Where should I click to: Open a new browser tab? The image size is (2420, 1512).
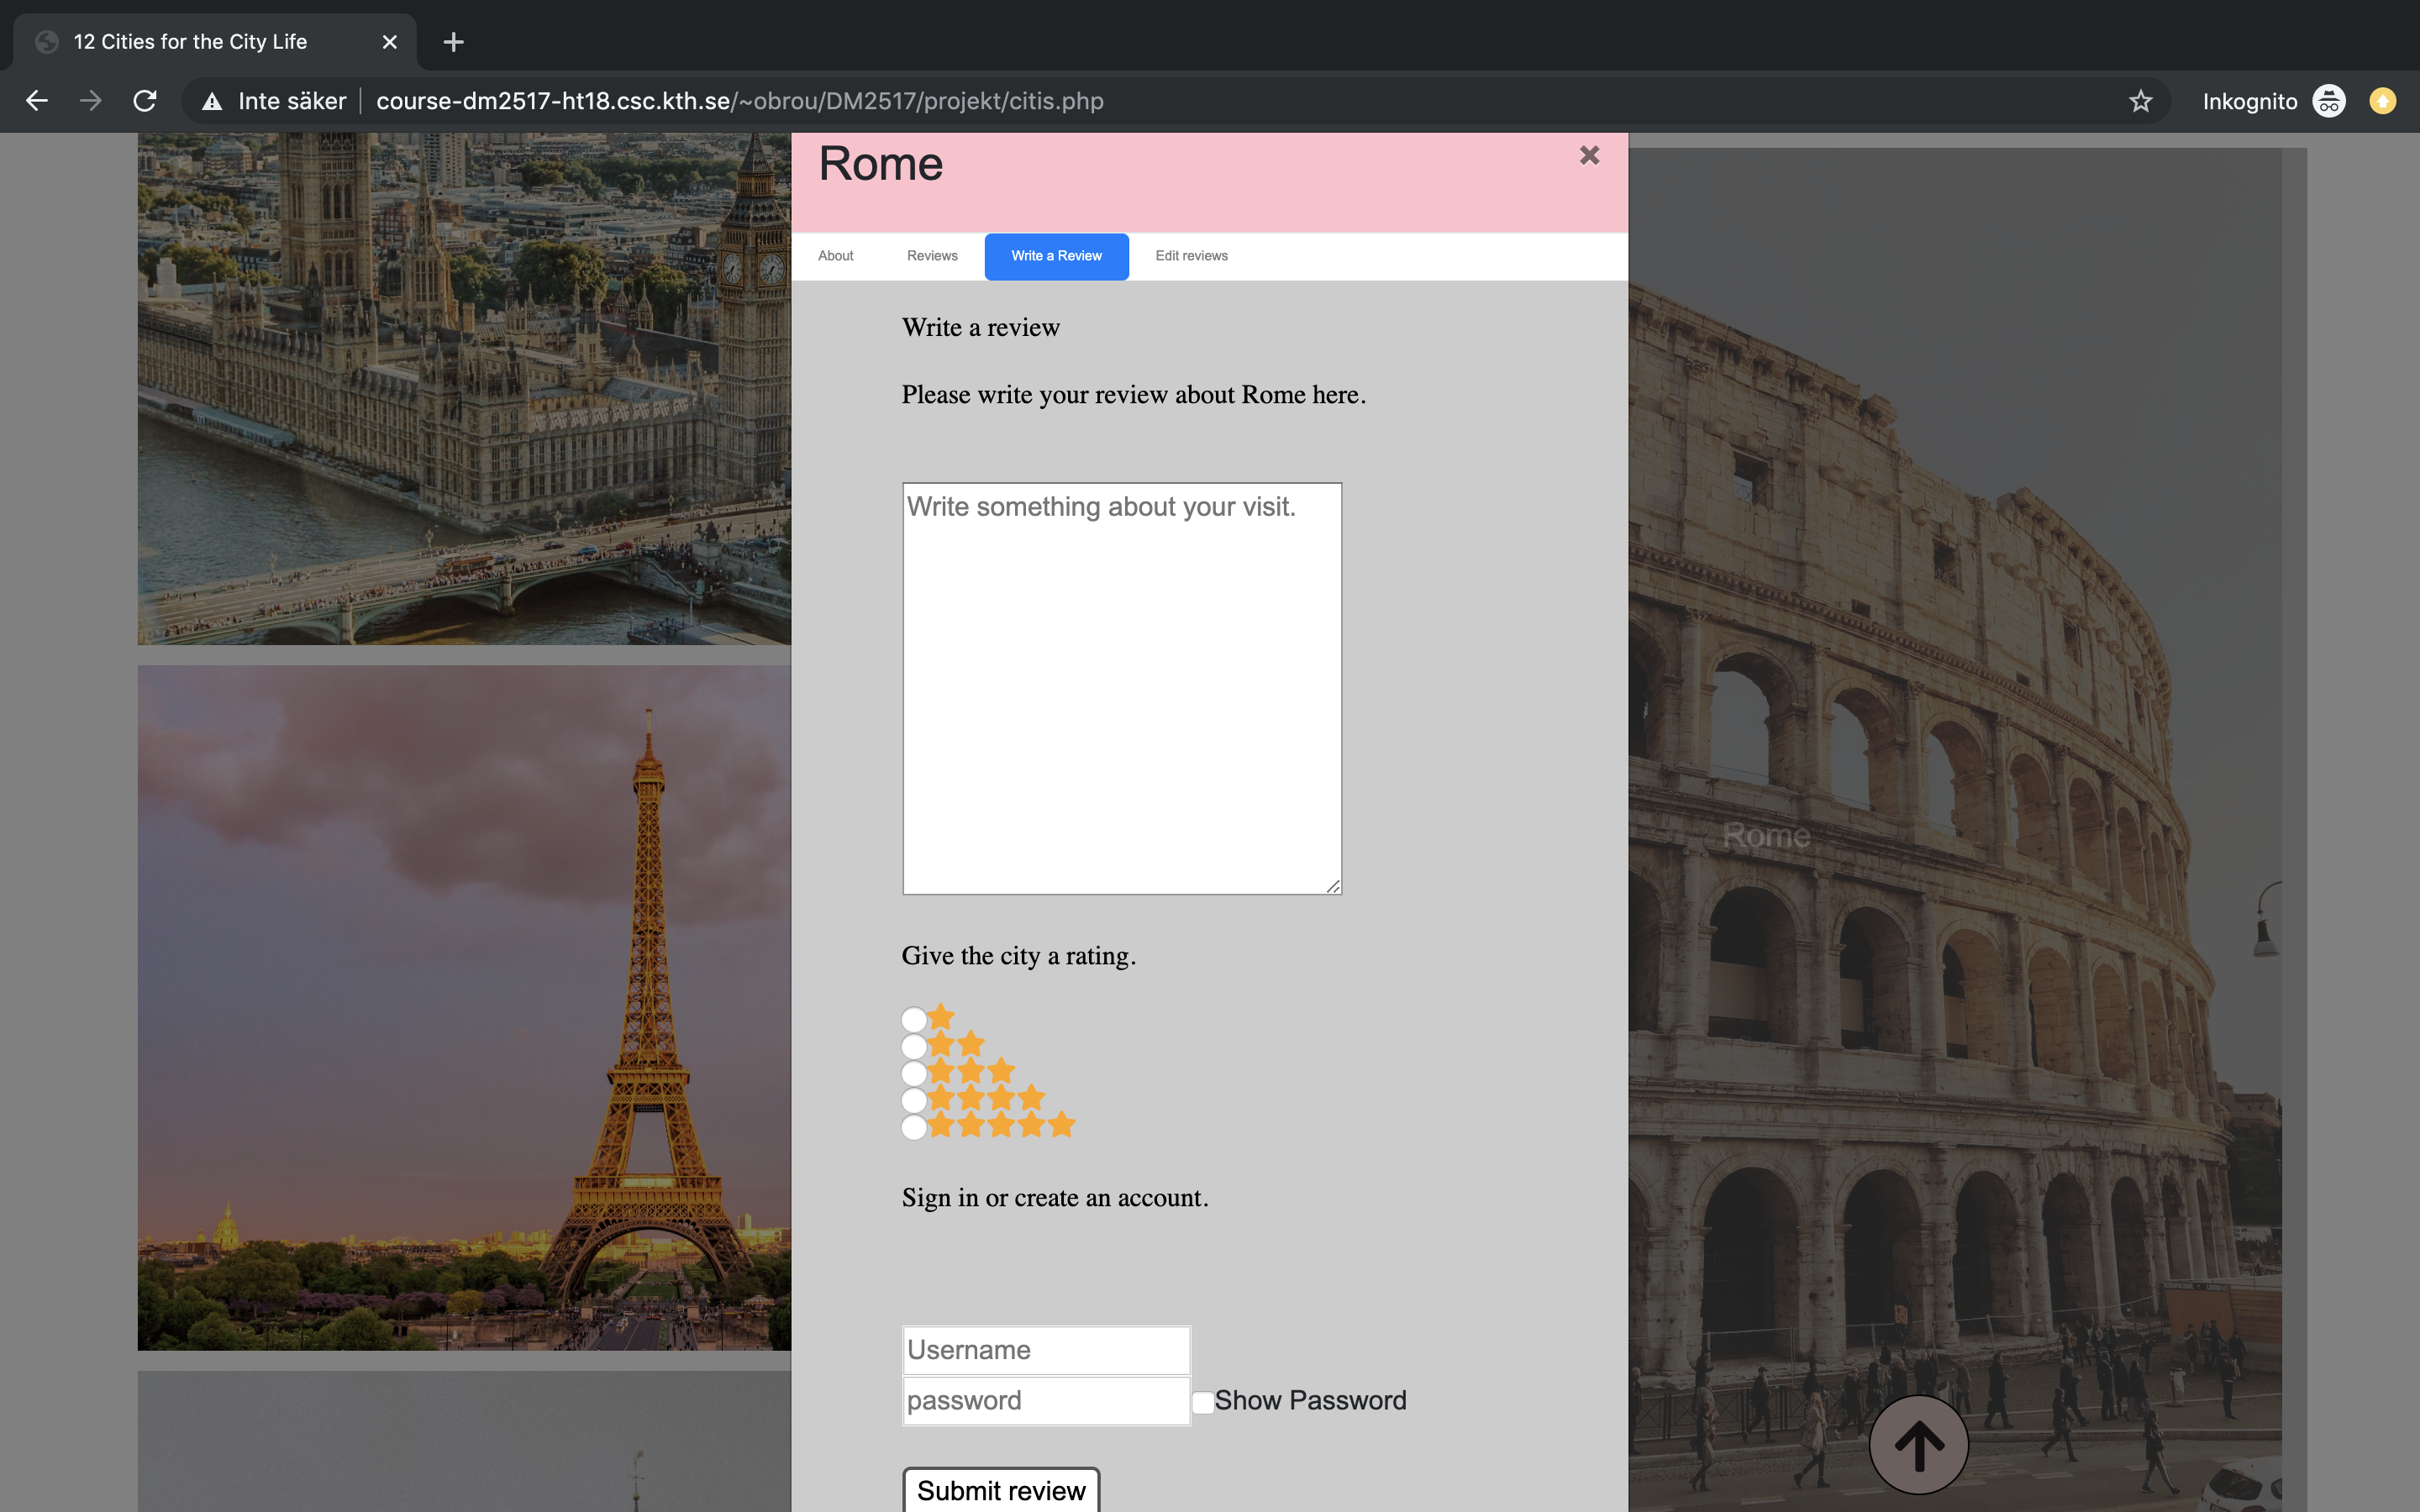[453, 42]
